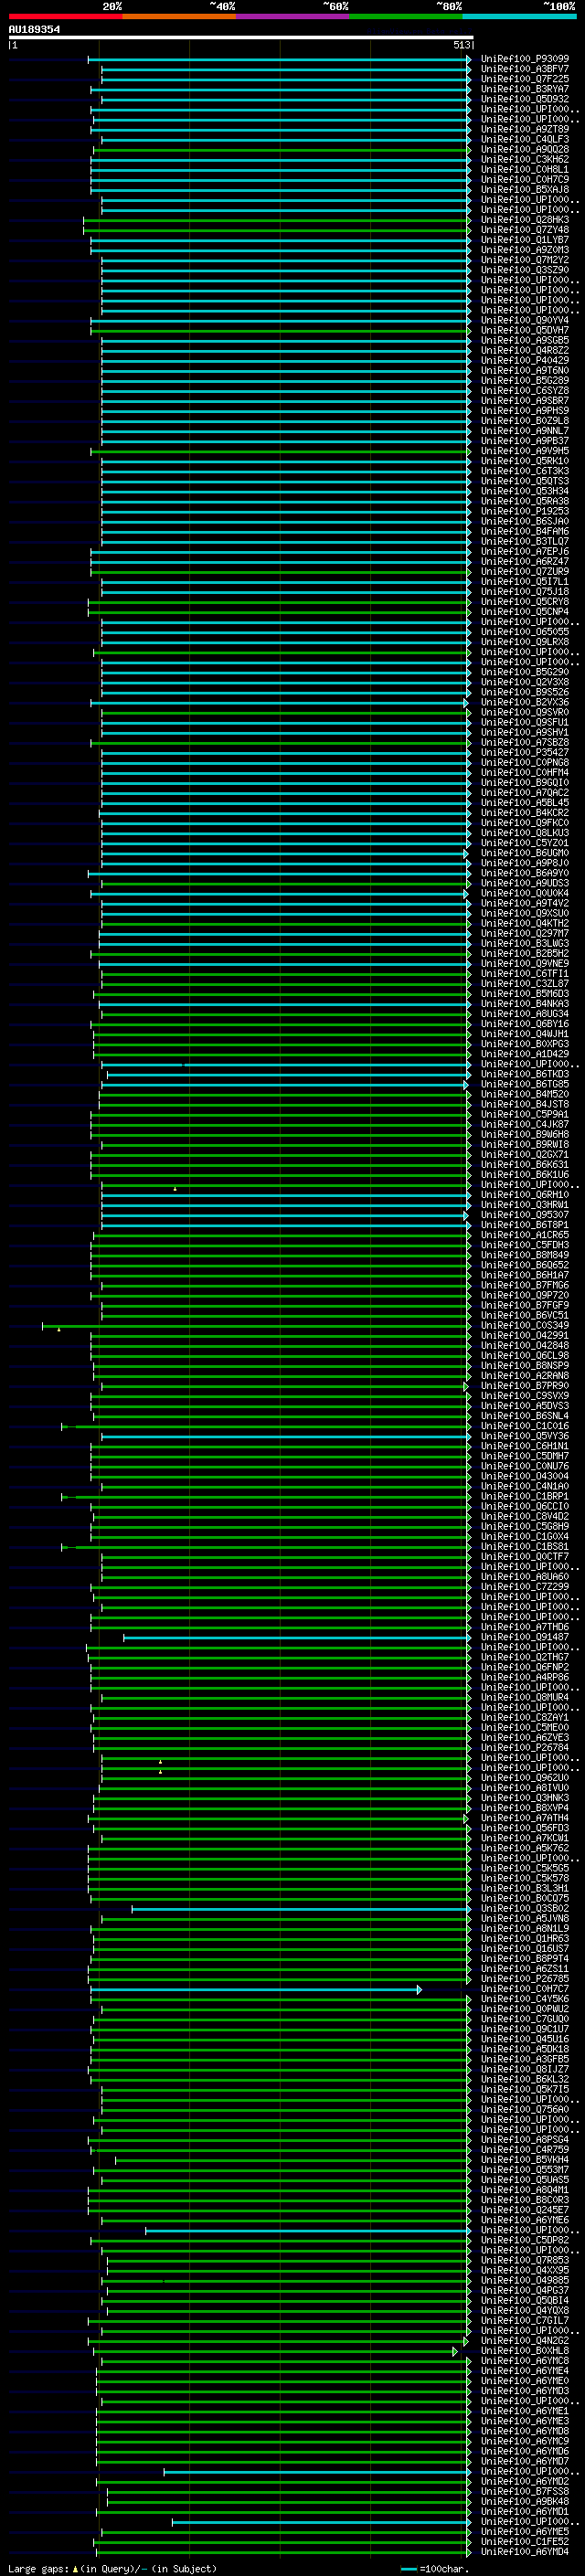Open hit UniRef100_Q7F225

pos(525,79)
